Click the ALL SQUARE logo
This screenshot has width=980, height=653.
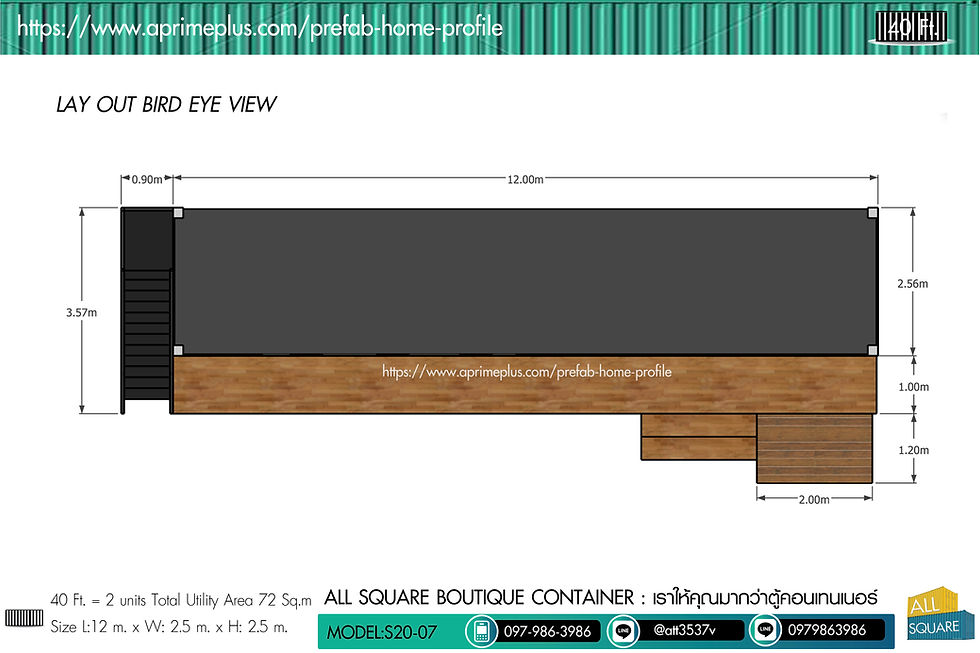[x=934, y=615]
